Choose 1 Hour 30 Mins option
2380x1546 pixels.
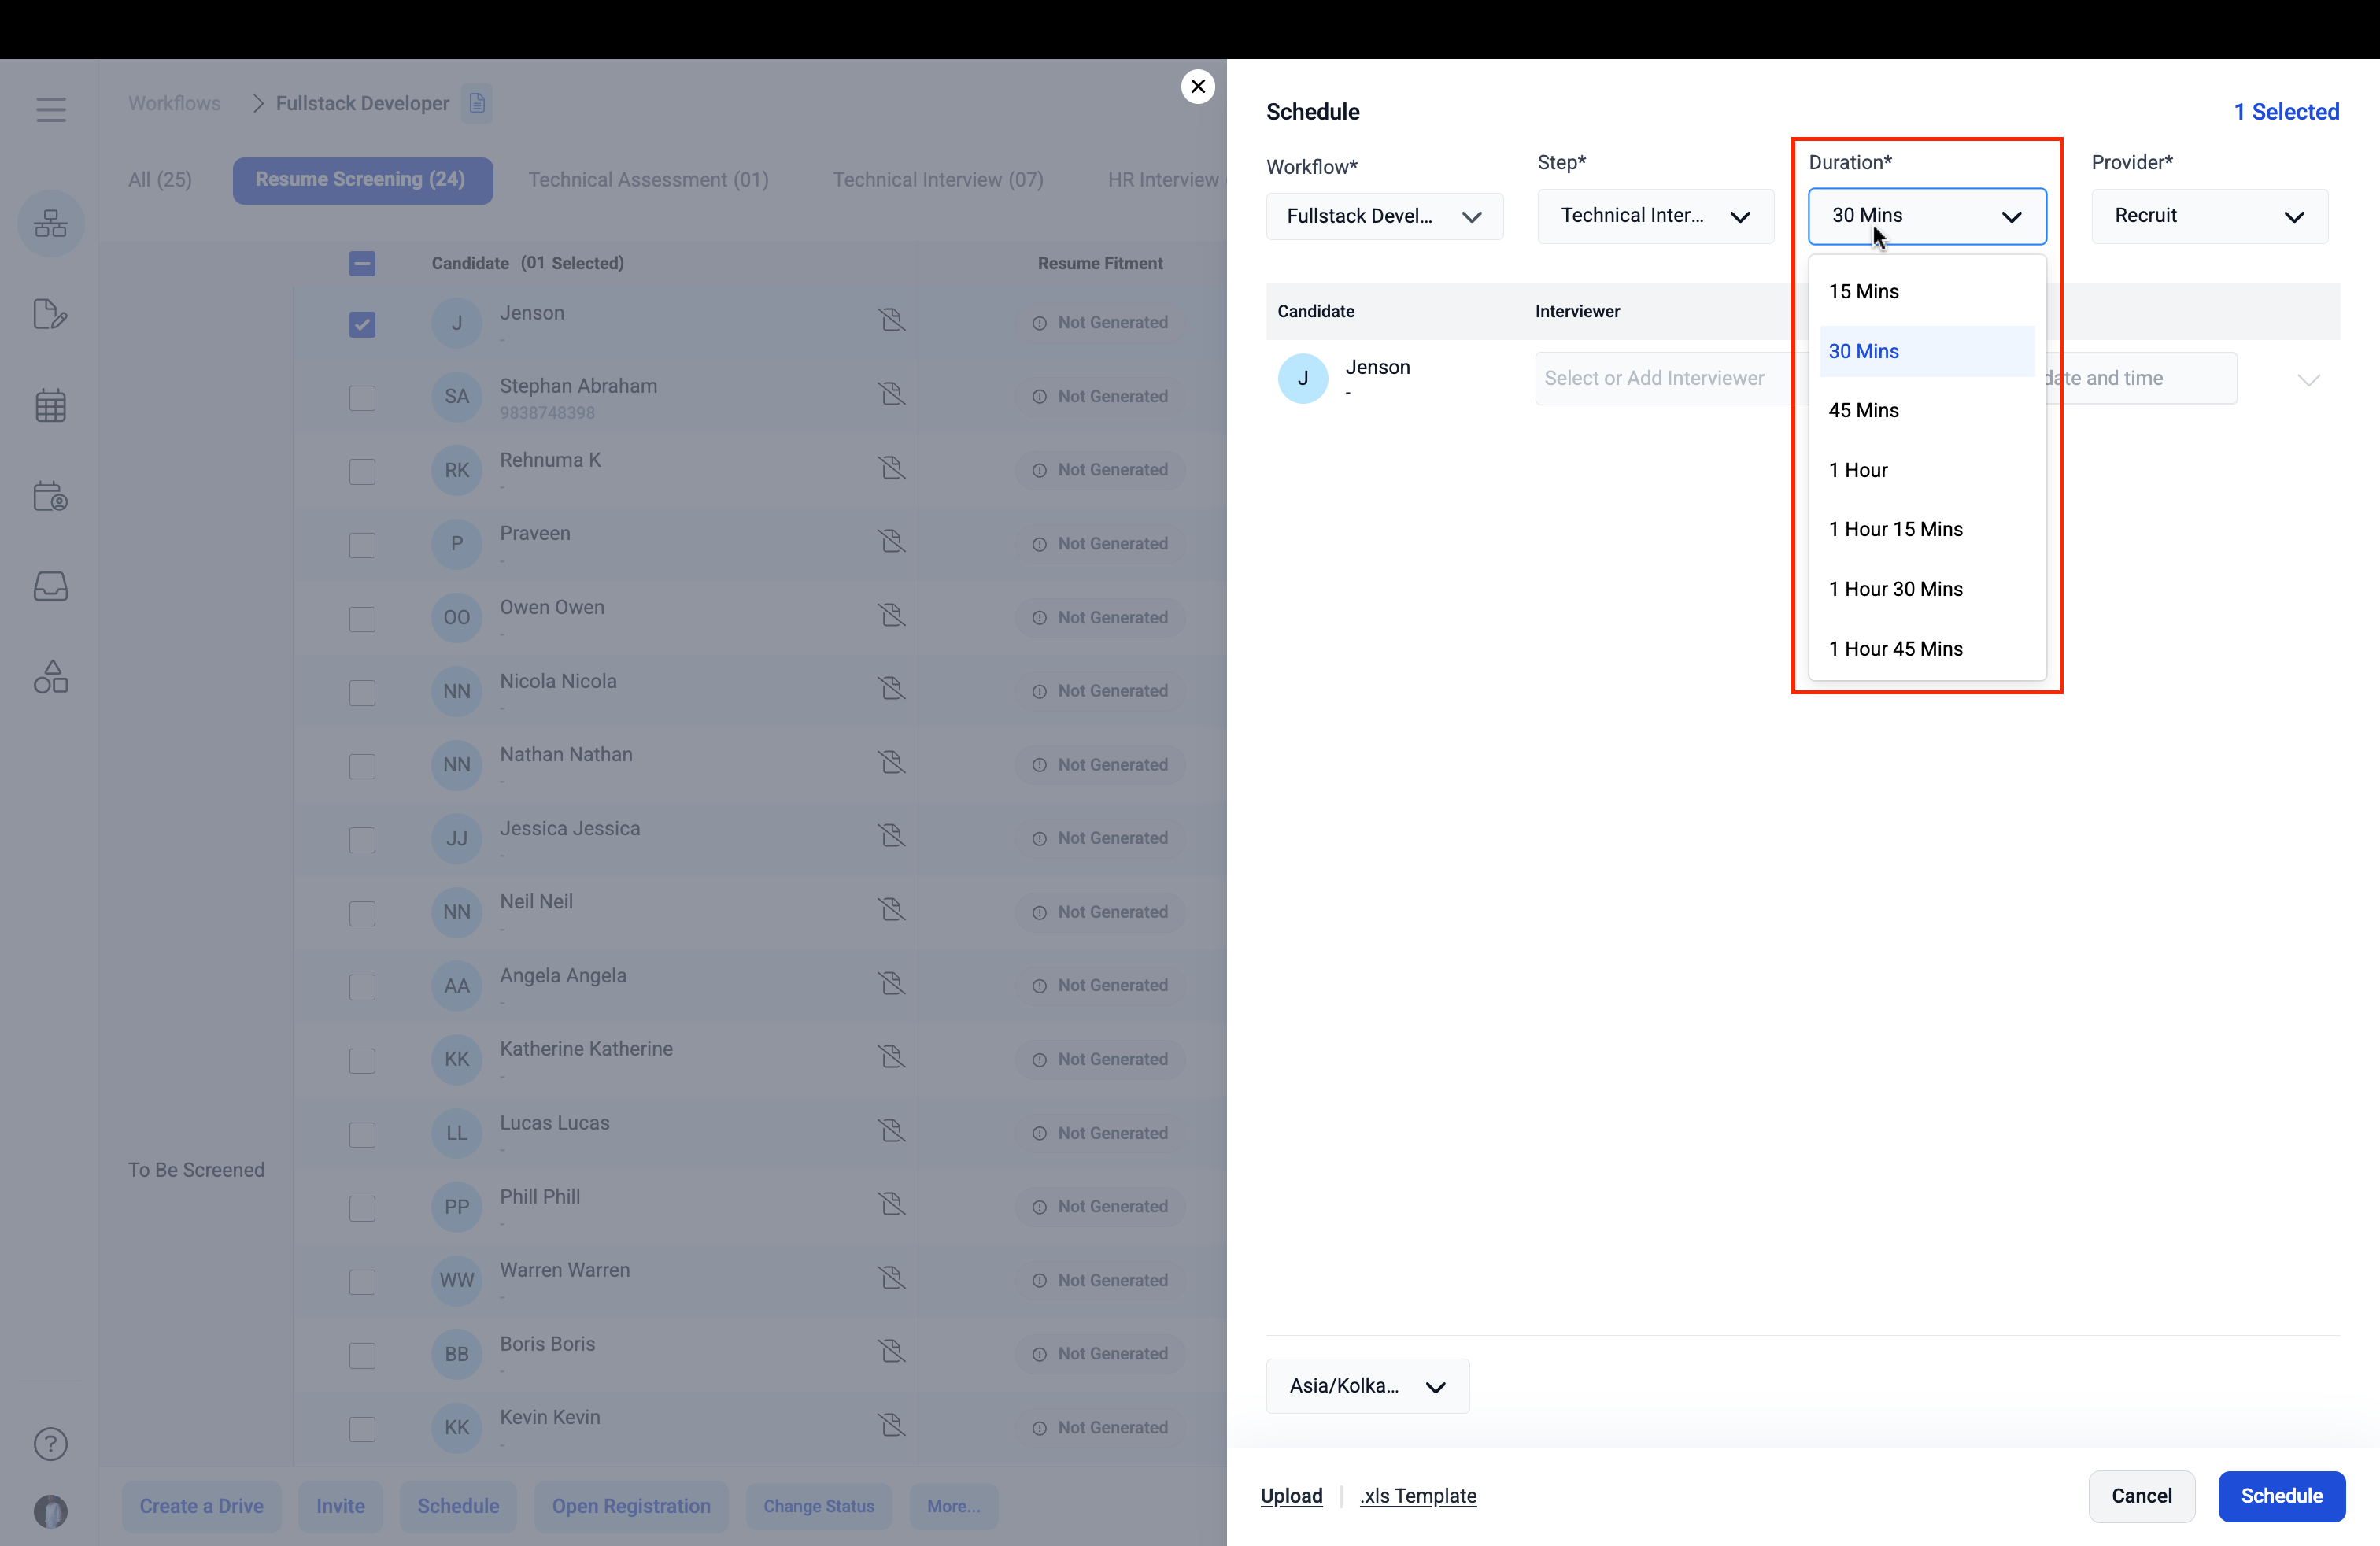(1895, 589)
